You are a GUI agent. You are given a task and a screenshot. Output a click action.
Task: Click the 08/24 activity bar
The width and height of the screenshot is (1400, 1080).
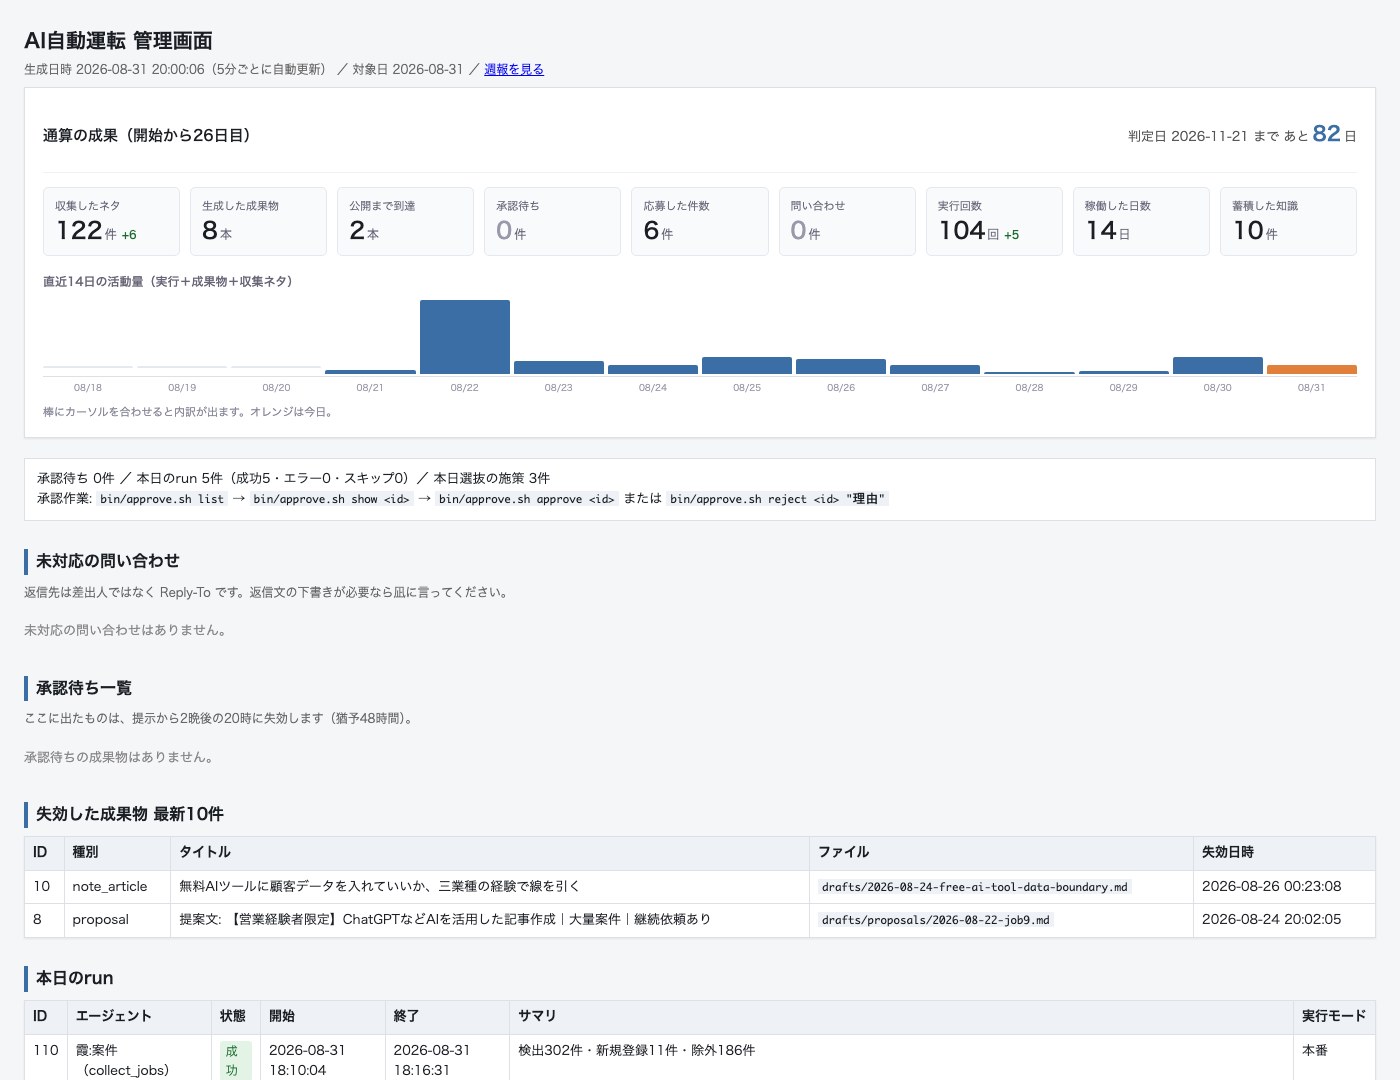coord(653,370)
